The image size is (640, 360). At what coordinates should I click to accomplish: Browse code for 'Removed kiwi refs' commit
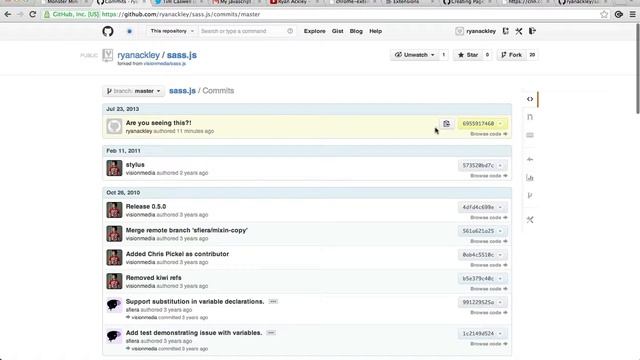[x=489, y=289]
